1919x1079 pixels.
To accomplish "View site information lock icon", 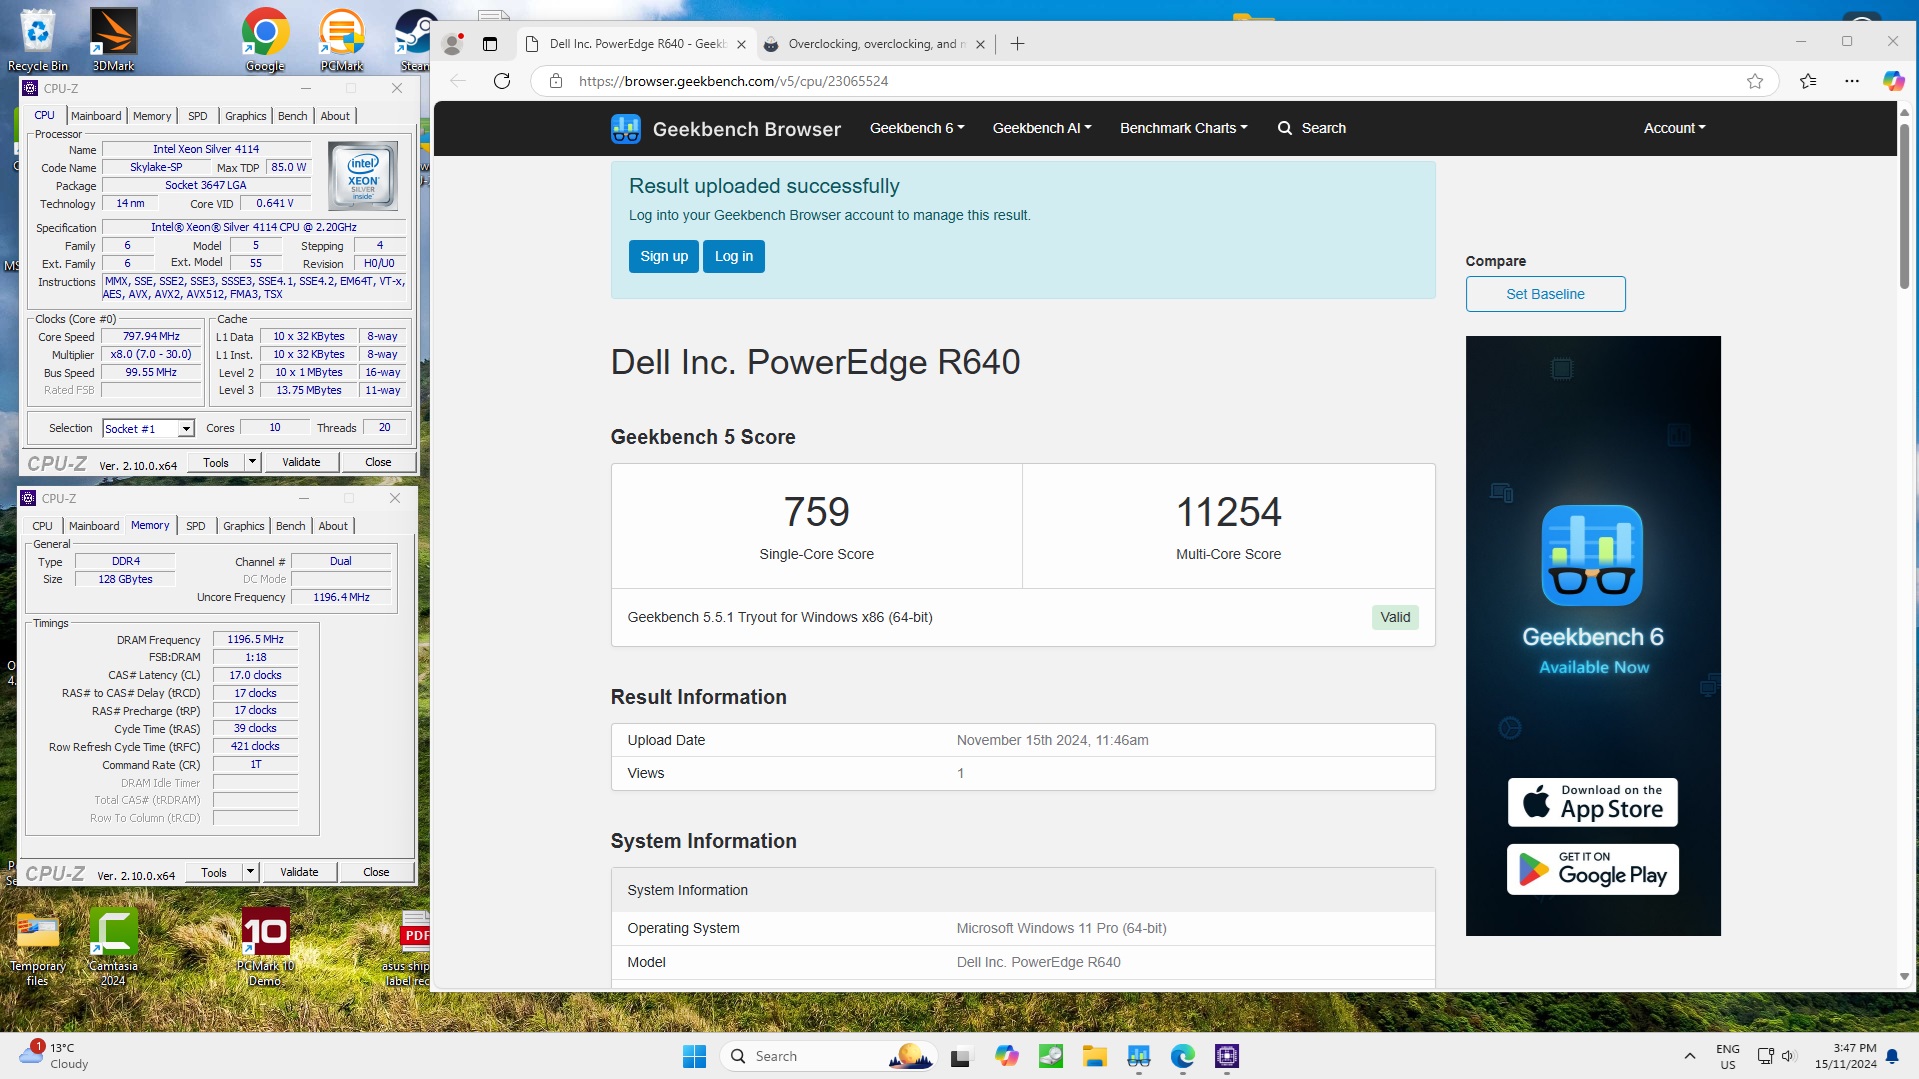I will 556,81.
